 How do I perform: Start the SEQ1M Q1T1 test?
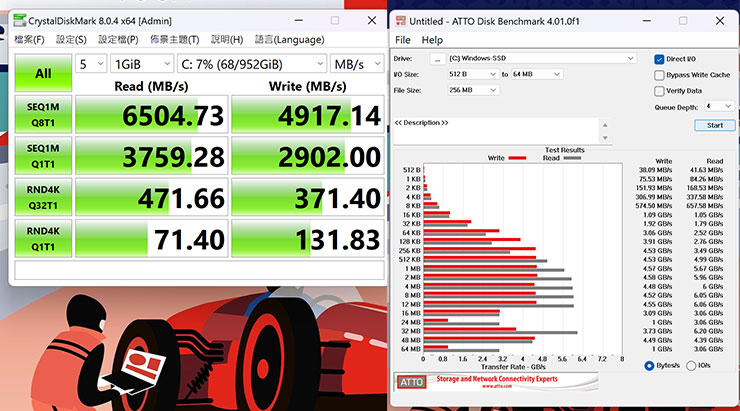[43, 156]
